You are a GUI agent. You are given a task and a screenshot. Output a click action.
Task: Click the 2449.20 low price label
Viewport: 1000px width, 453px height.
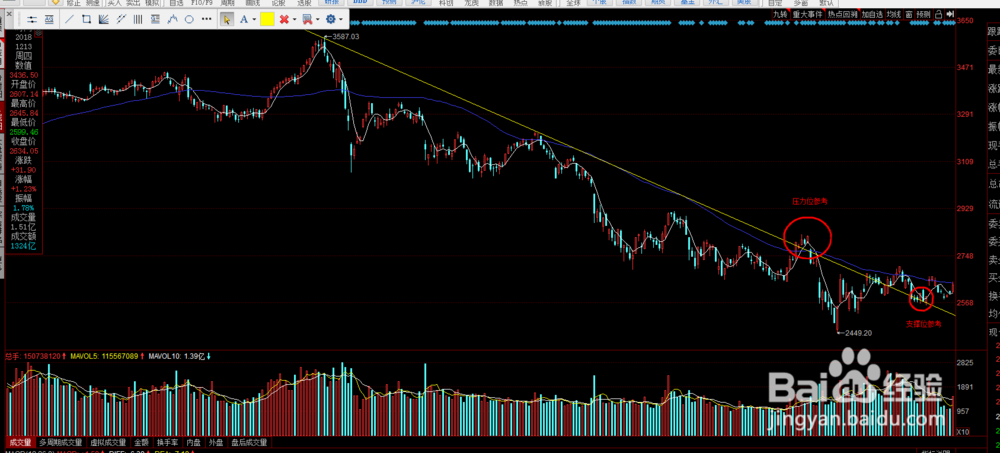(860, 332)
